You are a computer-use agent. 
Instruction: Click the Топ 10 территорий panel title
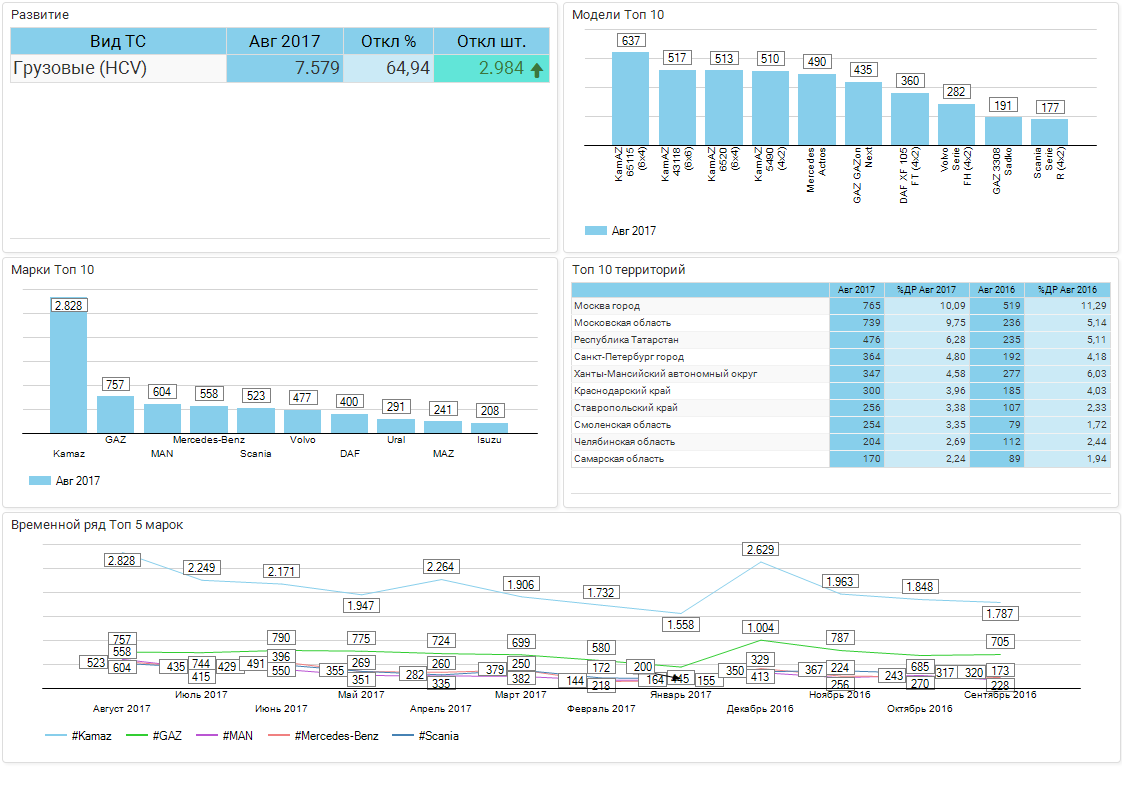click(x=628, y=270)
